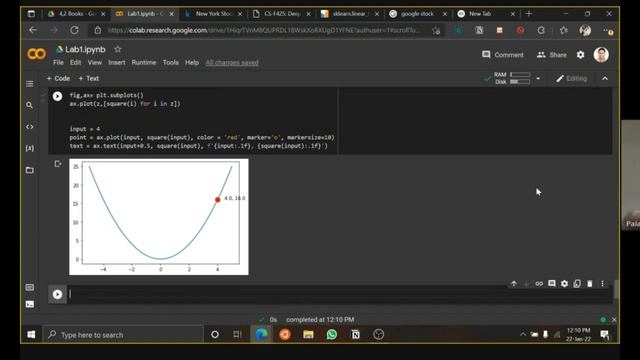Open the table of contents sidebar icon
Image resolution: width=640 pixels, height=360 pixels.
point(29,84)
